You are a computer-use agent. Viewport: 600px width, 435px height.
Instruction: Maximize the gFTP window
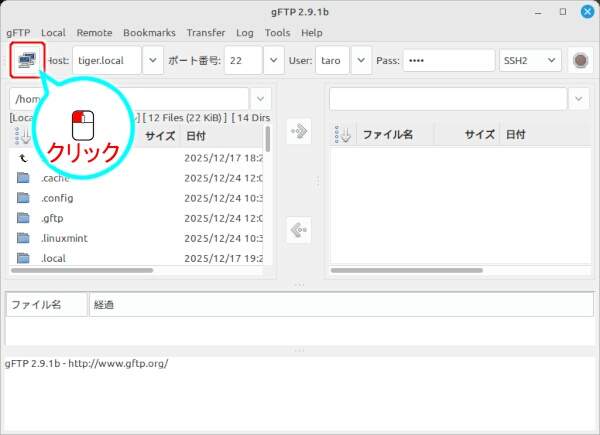[x=563, y=12]
